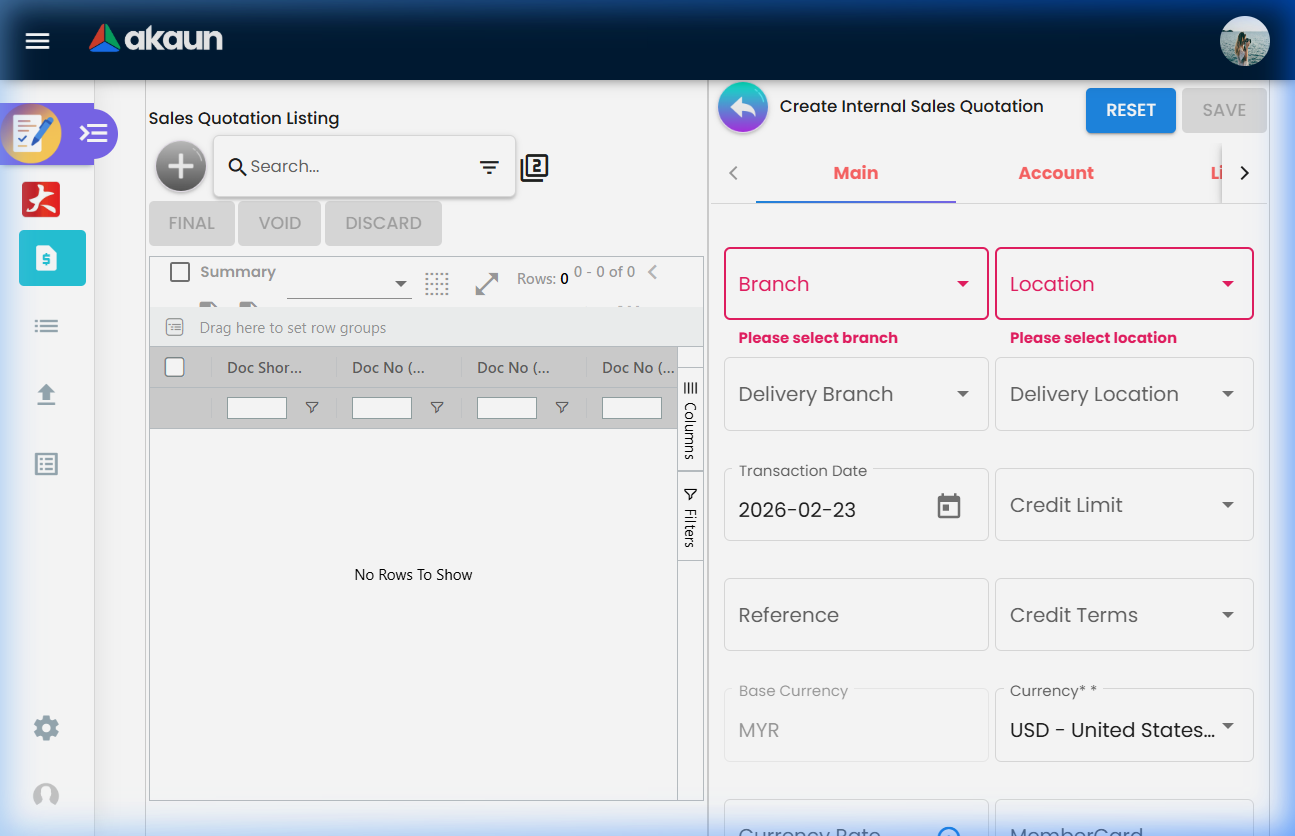Screen dimensions: 1295x836
Task: Go back using the circular back arrow
Action: (742, 107)
